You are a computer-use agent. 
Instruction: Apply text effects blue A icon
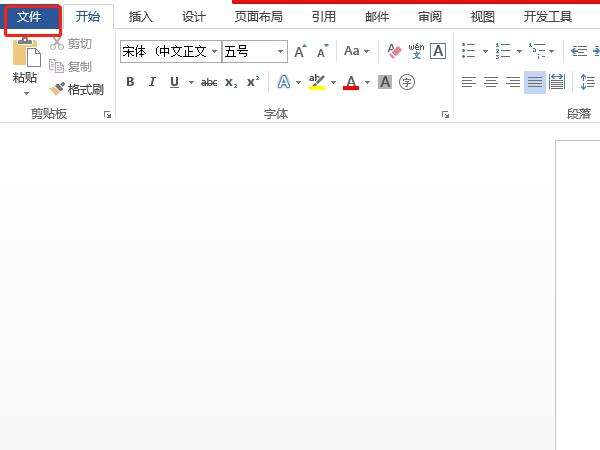pyautogui.click(x=284, y=82)
